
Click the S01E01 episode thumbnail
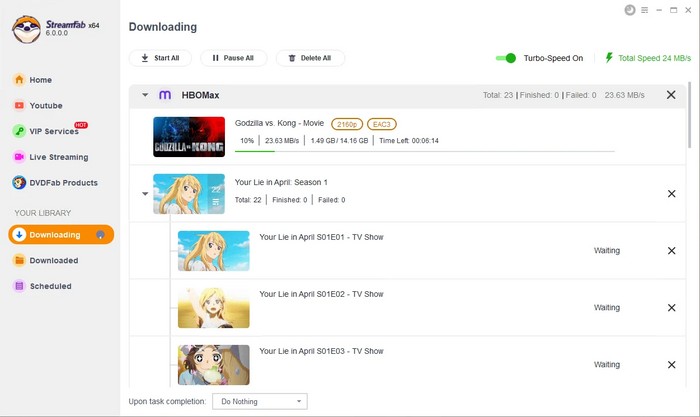pyautogui.click(x=214, y=250)
